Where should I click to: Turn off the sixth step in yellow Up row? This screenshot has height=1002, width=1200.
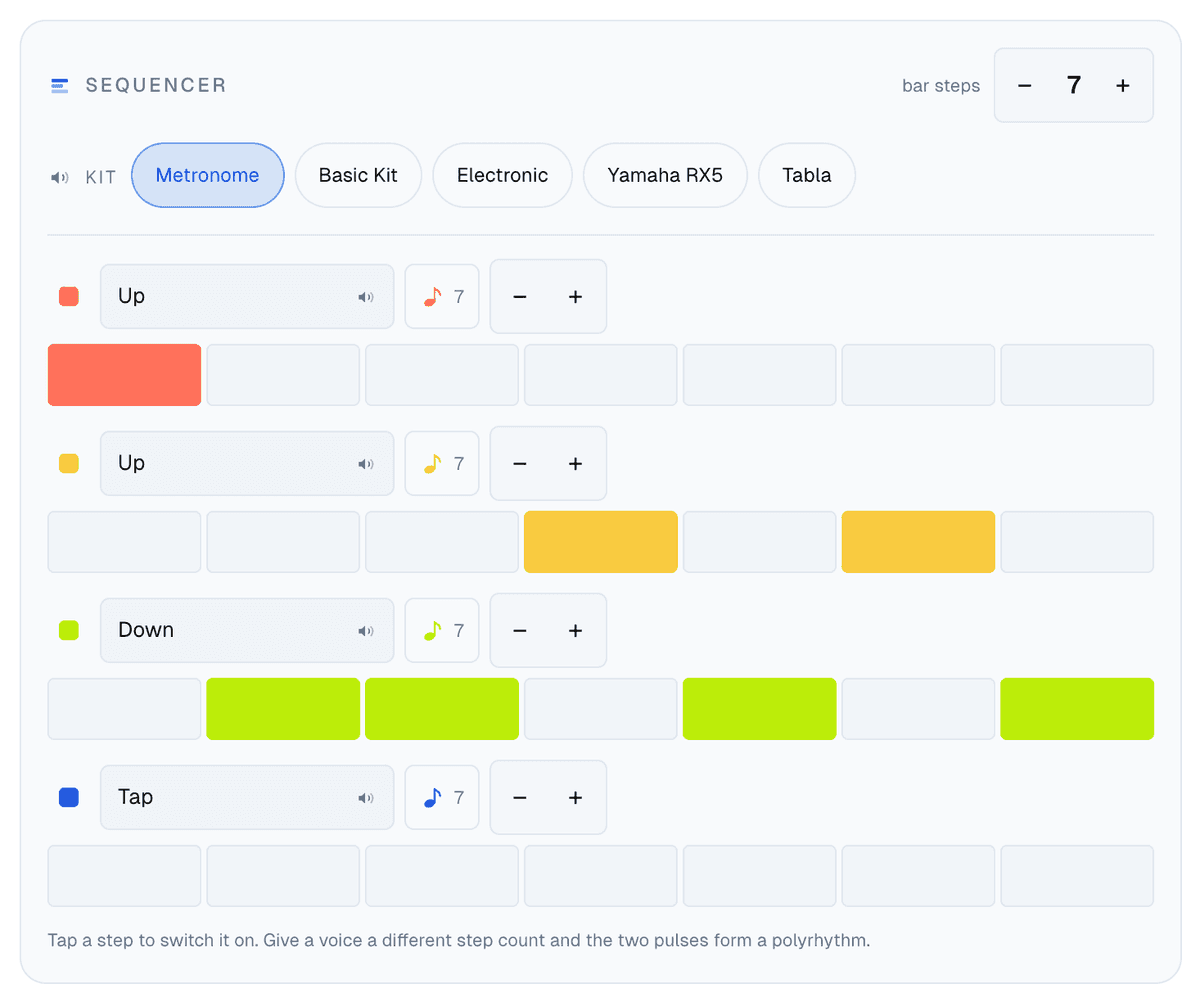918,542
